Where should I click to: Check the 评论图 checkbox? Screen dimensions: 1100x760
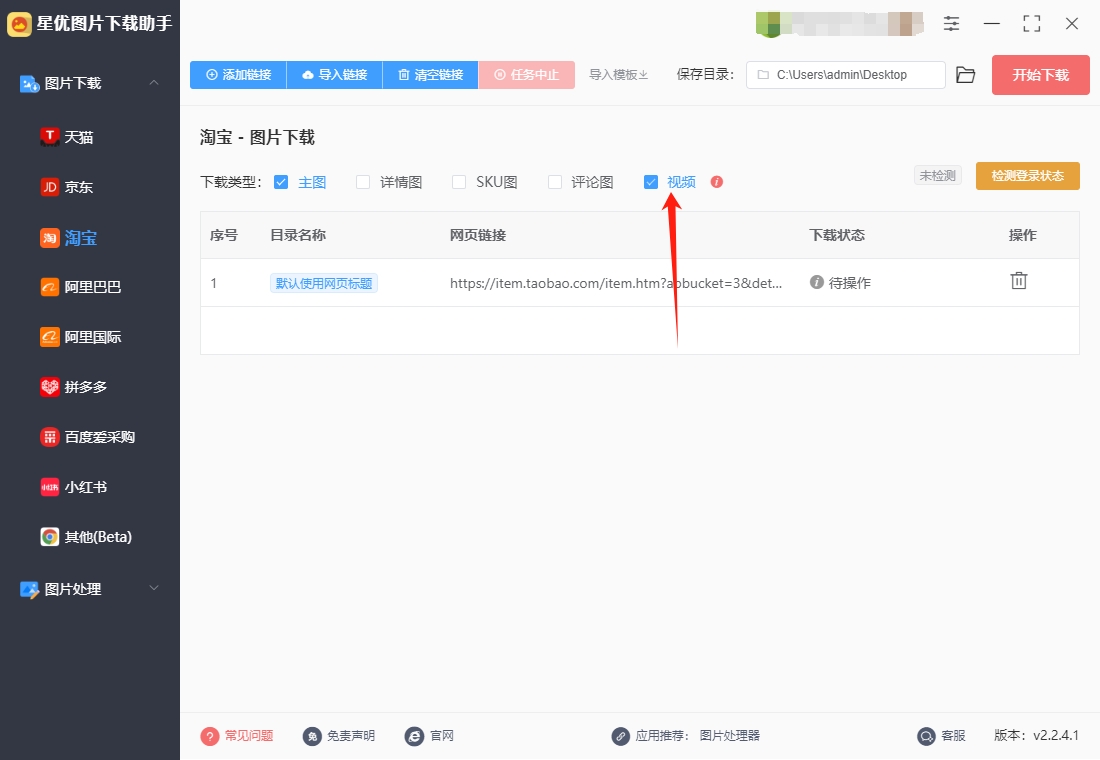pyautogui.click(x=554, y=182)
